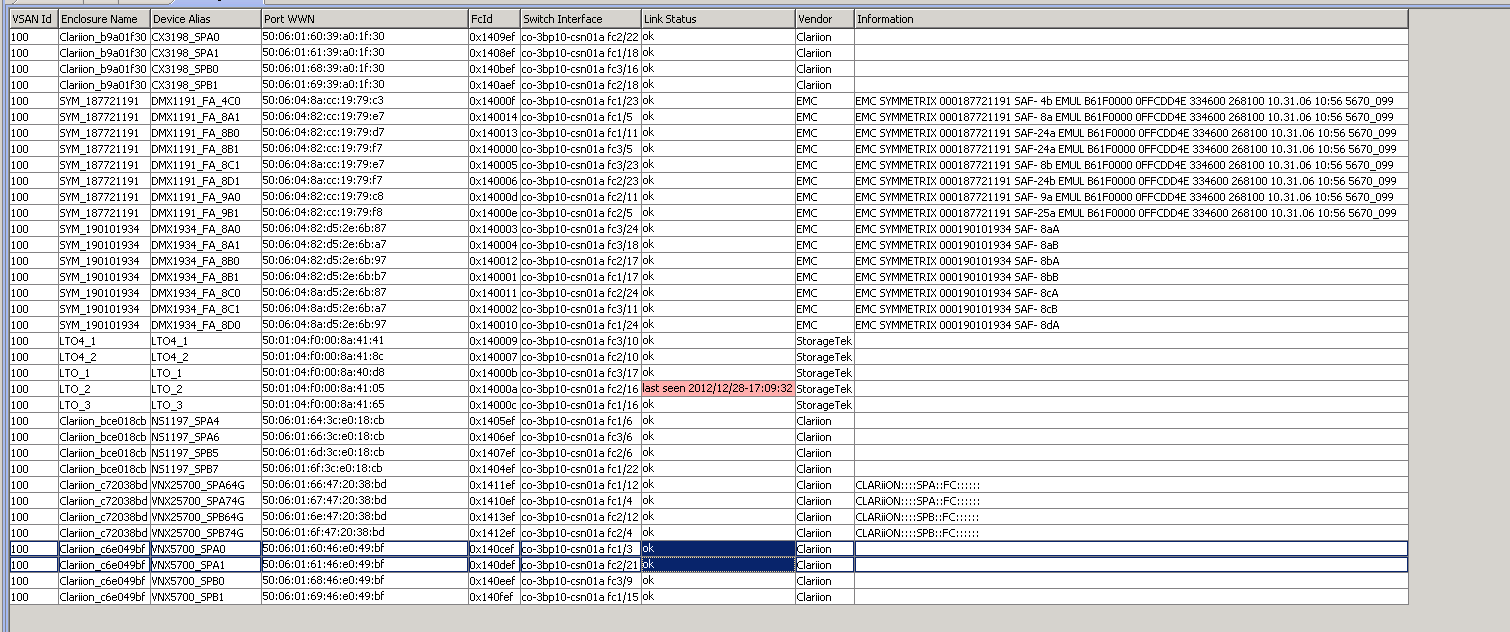Sort by the VSAN Id column header
Viewport: 1510px width, 632px height.
pos(33,19)
